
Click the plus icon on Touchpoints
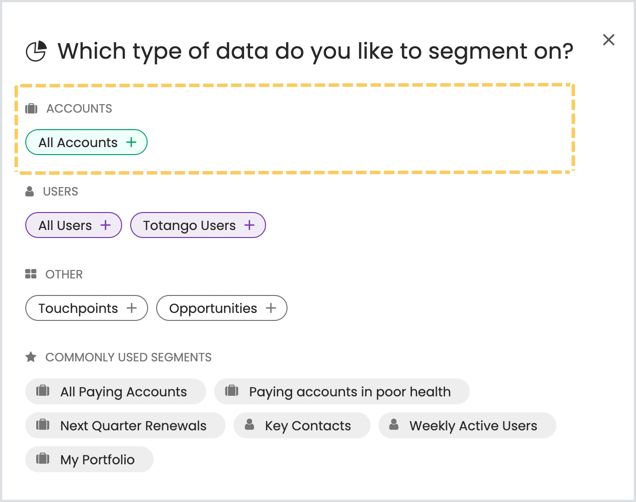[x=131, y=308]
